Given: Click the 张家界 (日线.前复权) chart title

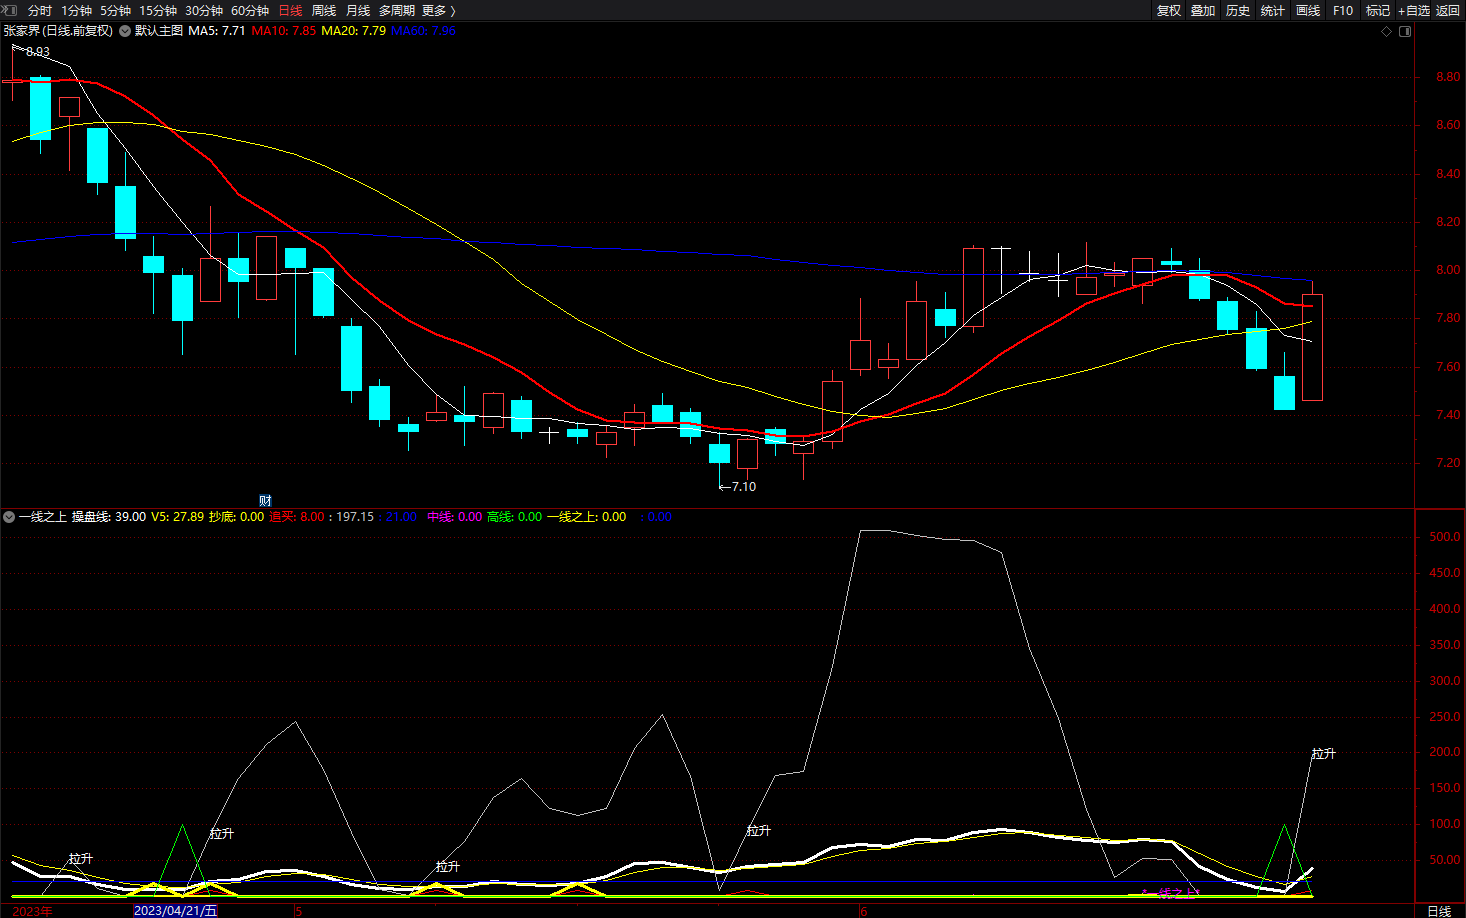Looking at the screenshot, I should (x=58, y=31).
